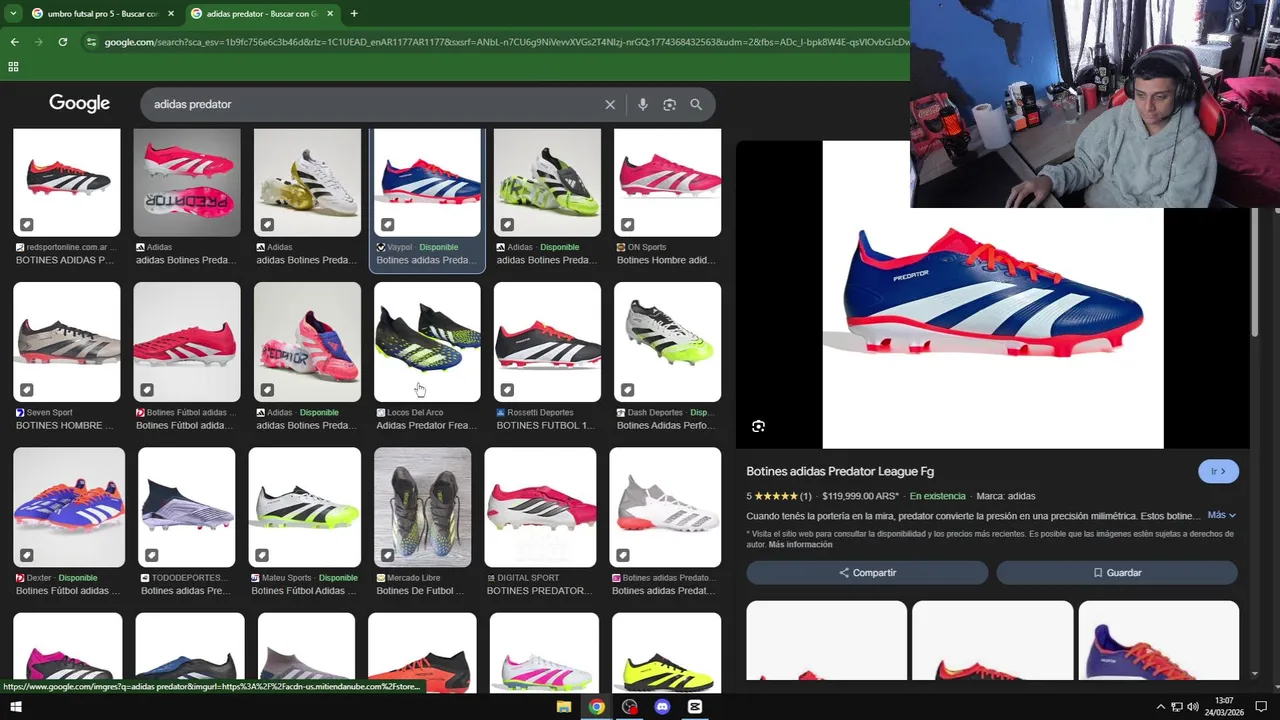The image size is (1280, 720).
Task: Open the Dash Deportes boot thumbnail
Action: pos(667,342)
